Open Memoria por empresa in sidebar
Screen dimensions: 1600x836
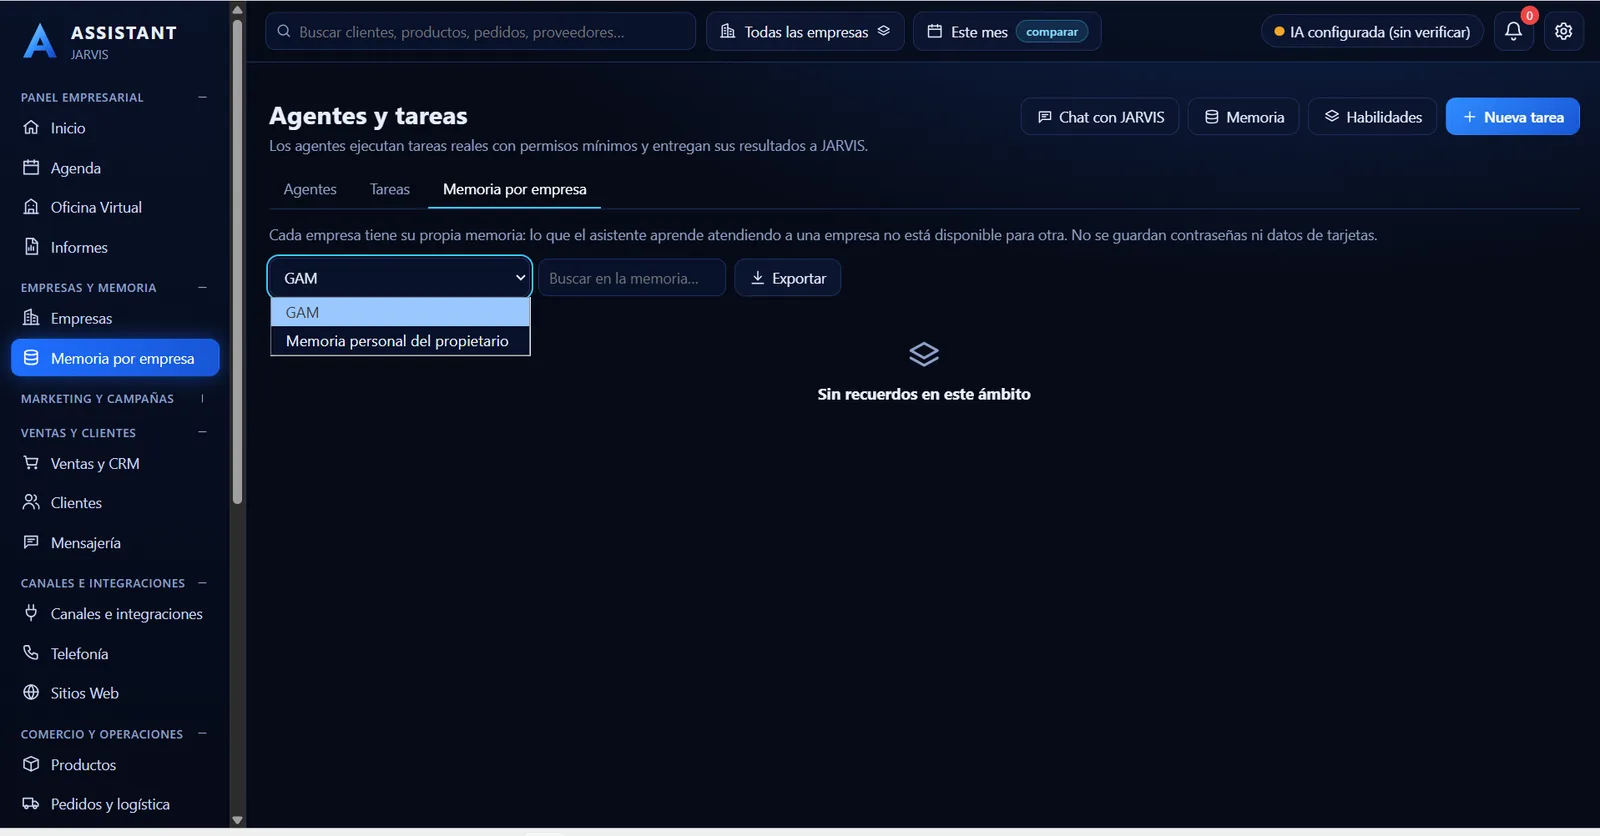(x=115, y=358)
